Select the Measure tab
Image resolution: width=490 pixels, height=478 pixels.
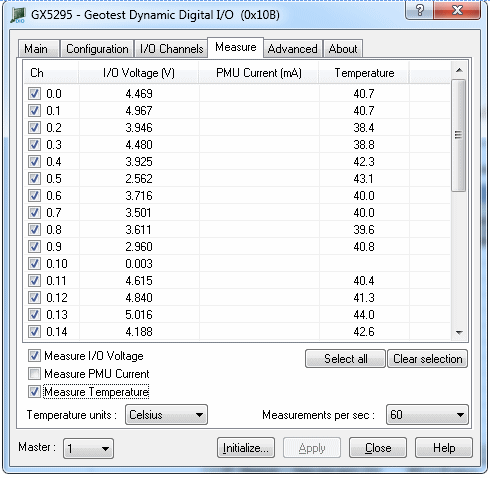pos(236,47)
